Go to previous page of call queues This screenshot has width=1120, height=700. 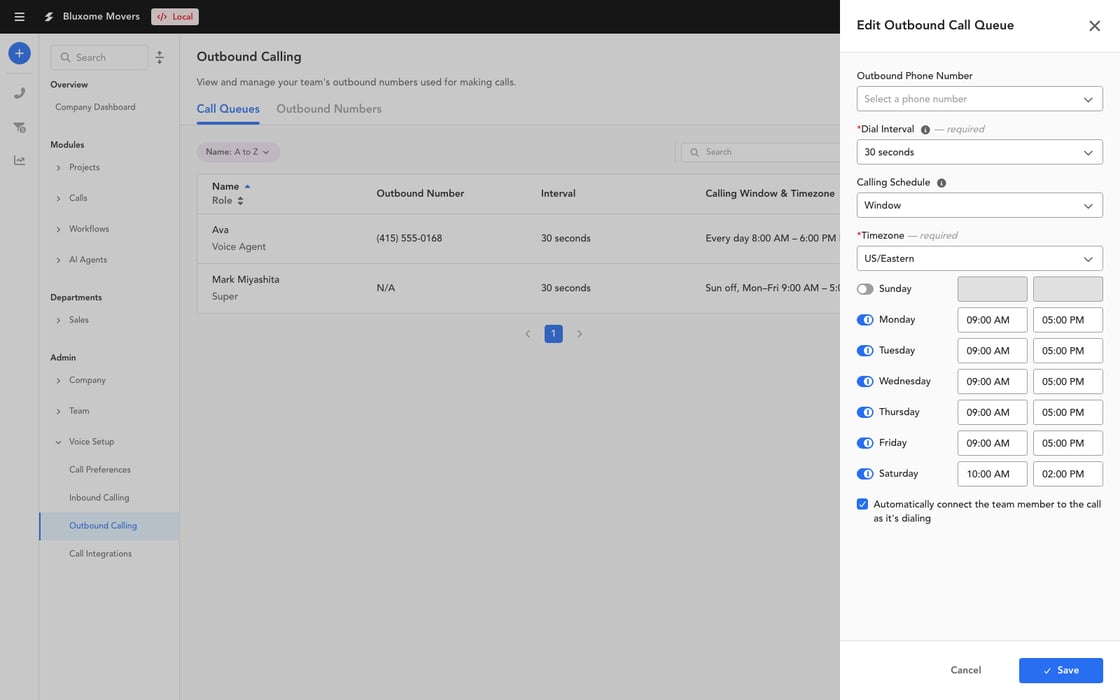(x=528, y=334)
